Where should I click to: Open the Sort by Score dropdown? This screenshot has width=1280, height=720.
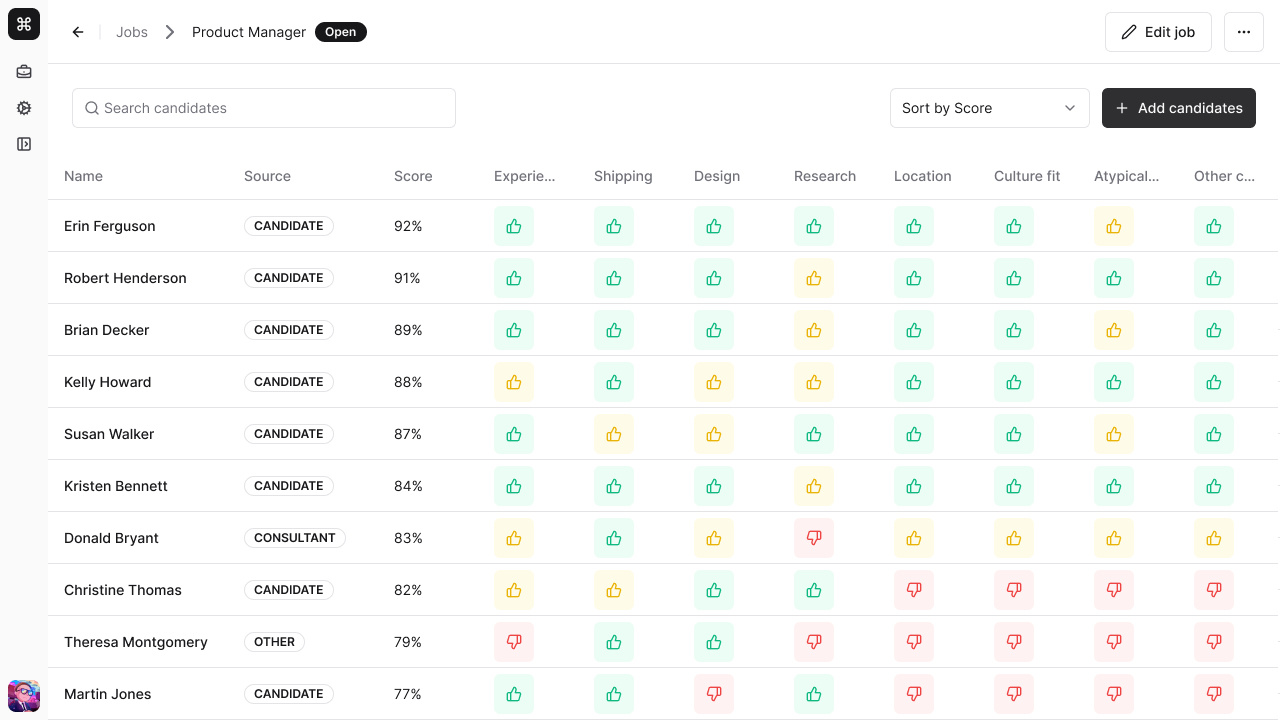(x=989, y=108)
